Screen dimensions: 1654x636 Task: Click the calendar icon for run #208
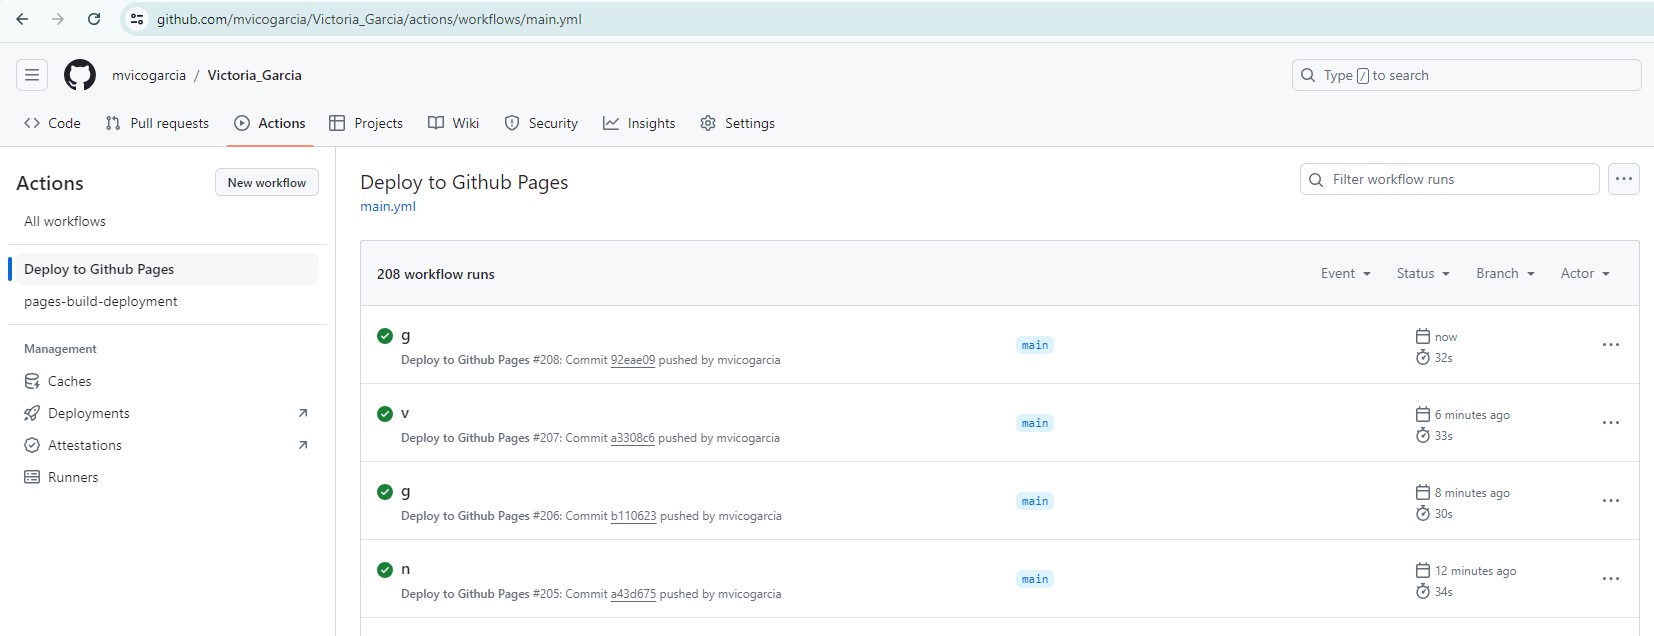point(1423,336)
